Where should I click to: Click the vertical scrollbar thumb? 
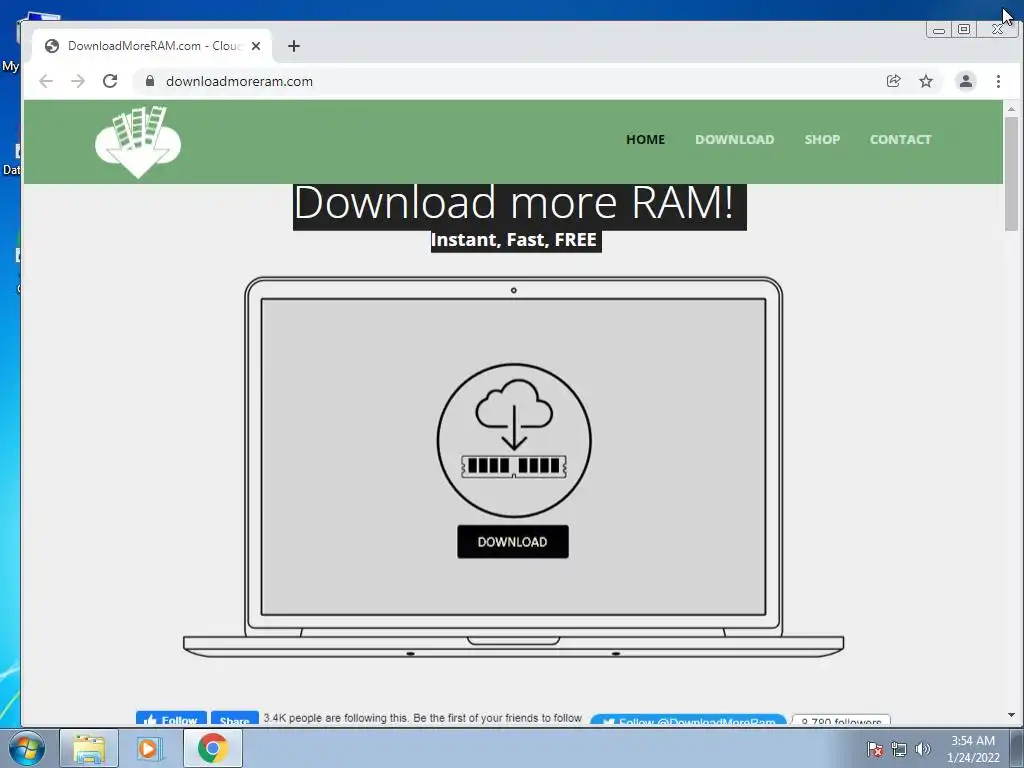click(1011, 174)
